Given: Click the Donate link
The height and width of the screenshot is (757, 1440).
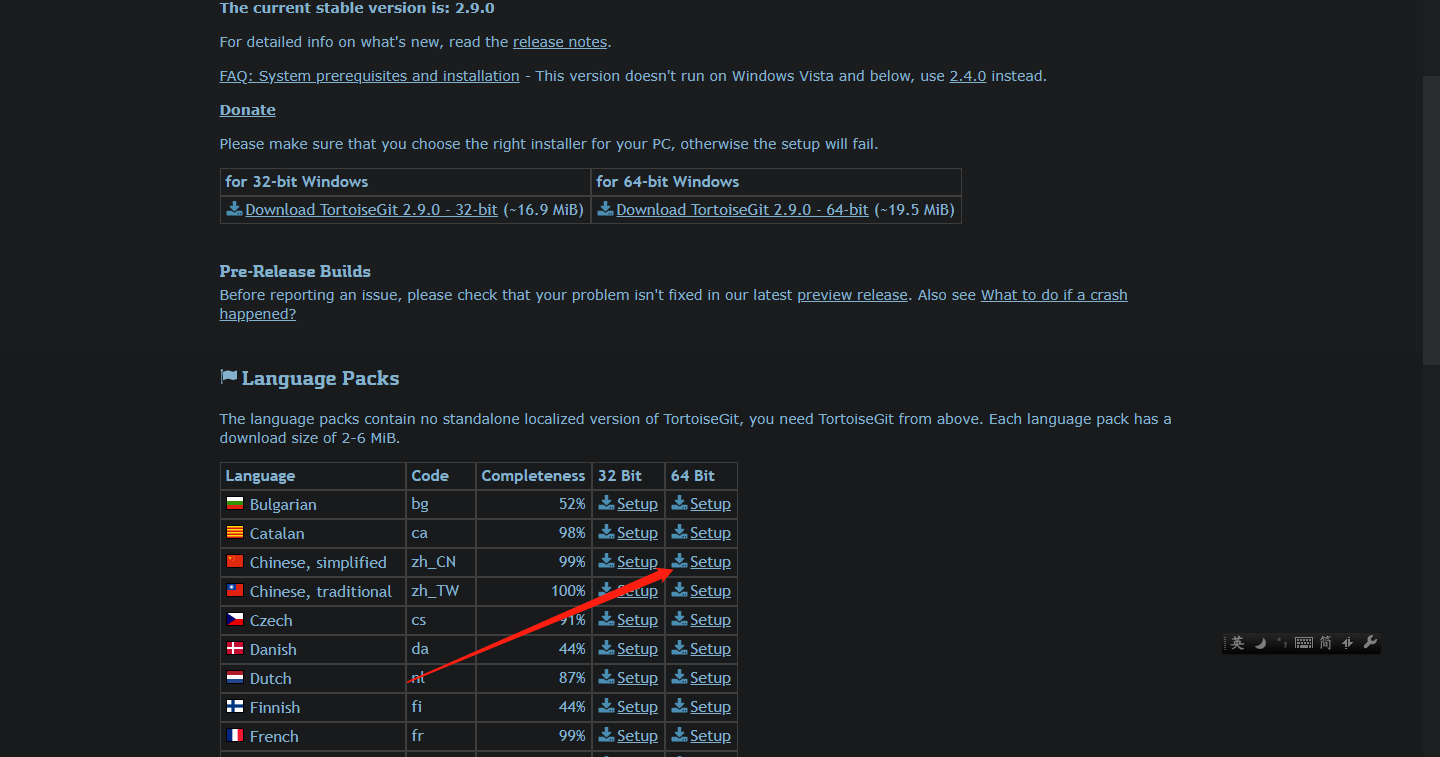Looking at the screenshot, I should pos(247,109).
